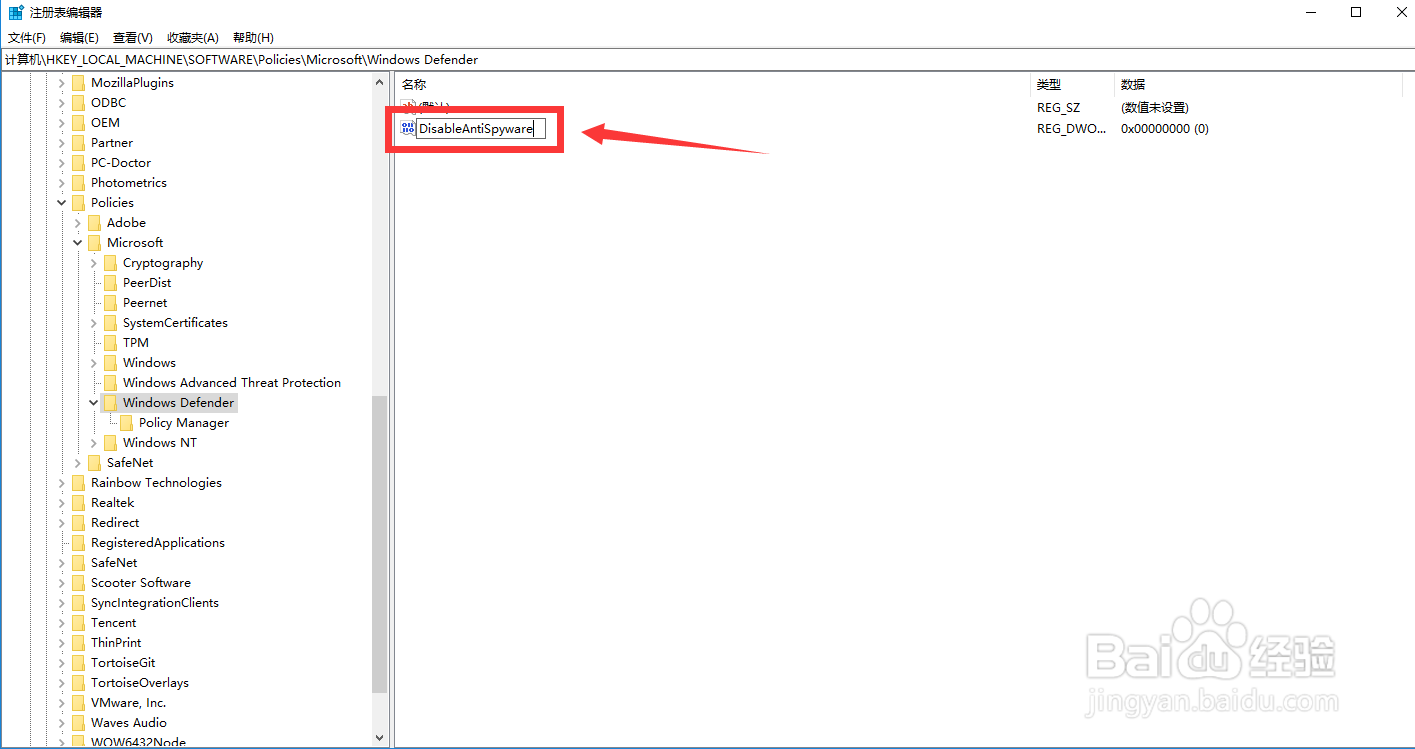This screenshot has height=749, width=1415.
Task: Select the Scooter Software key
Action: (x=141, y=582)
